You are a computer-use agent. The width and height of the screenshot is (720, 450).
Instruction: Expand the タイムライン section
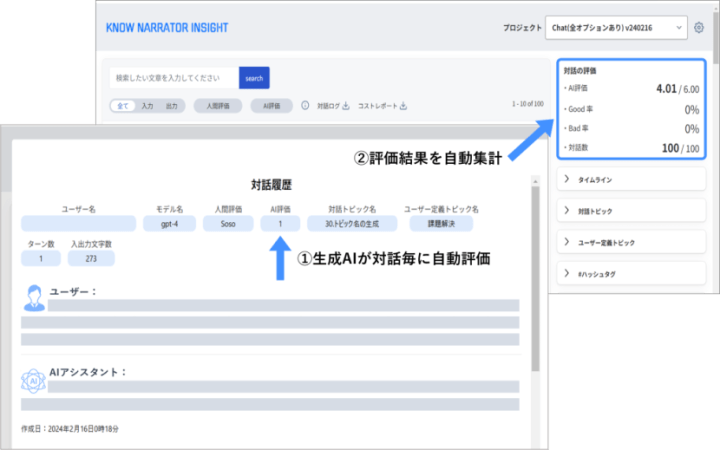coord(631,179)
